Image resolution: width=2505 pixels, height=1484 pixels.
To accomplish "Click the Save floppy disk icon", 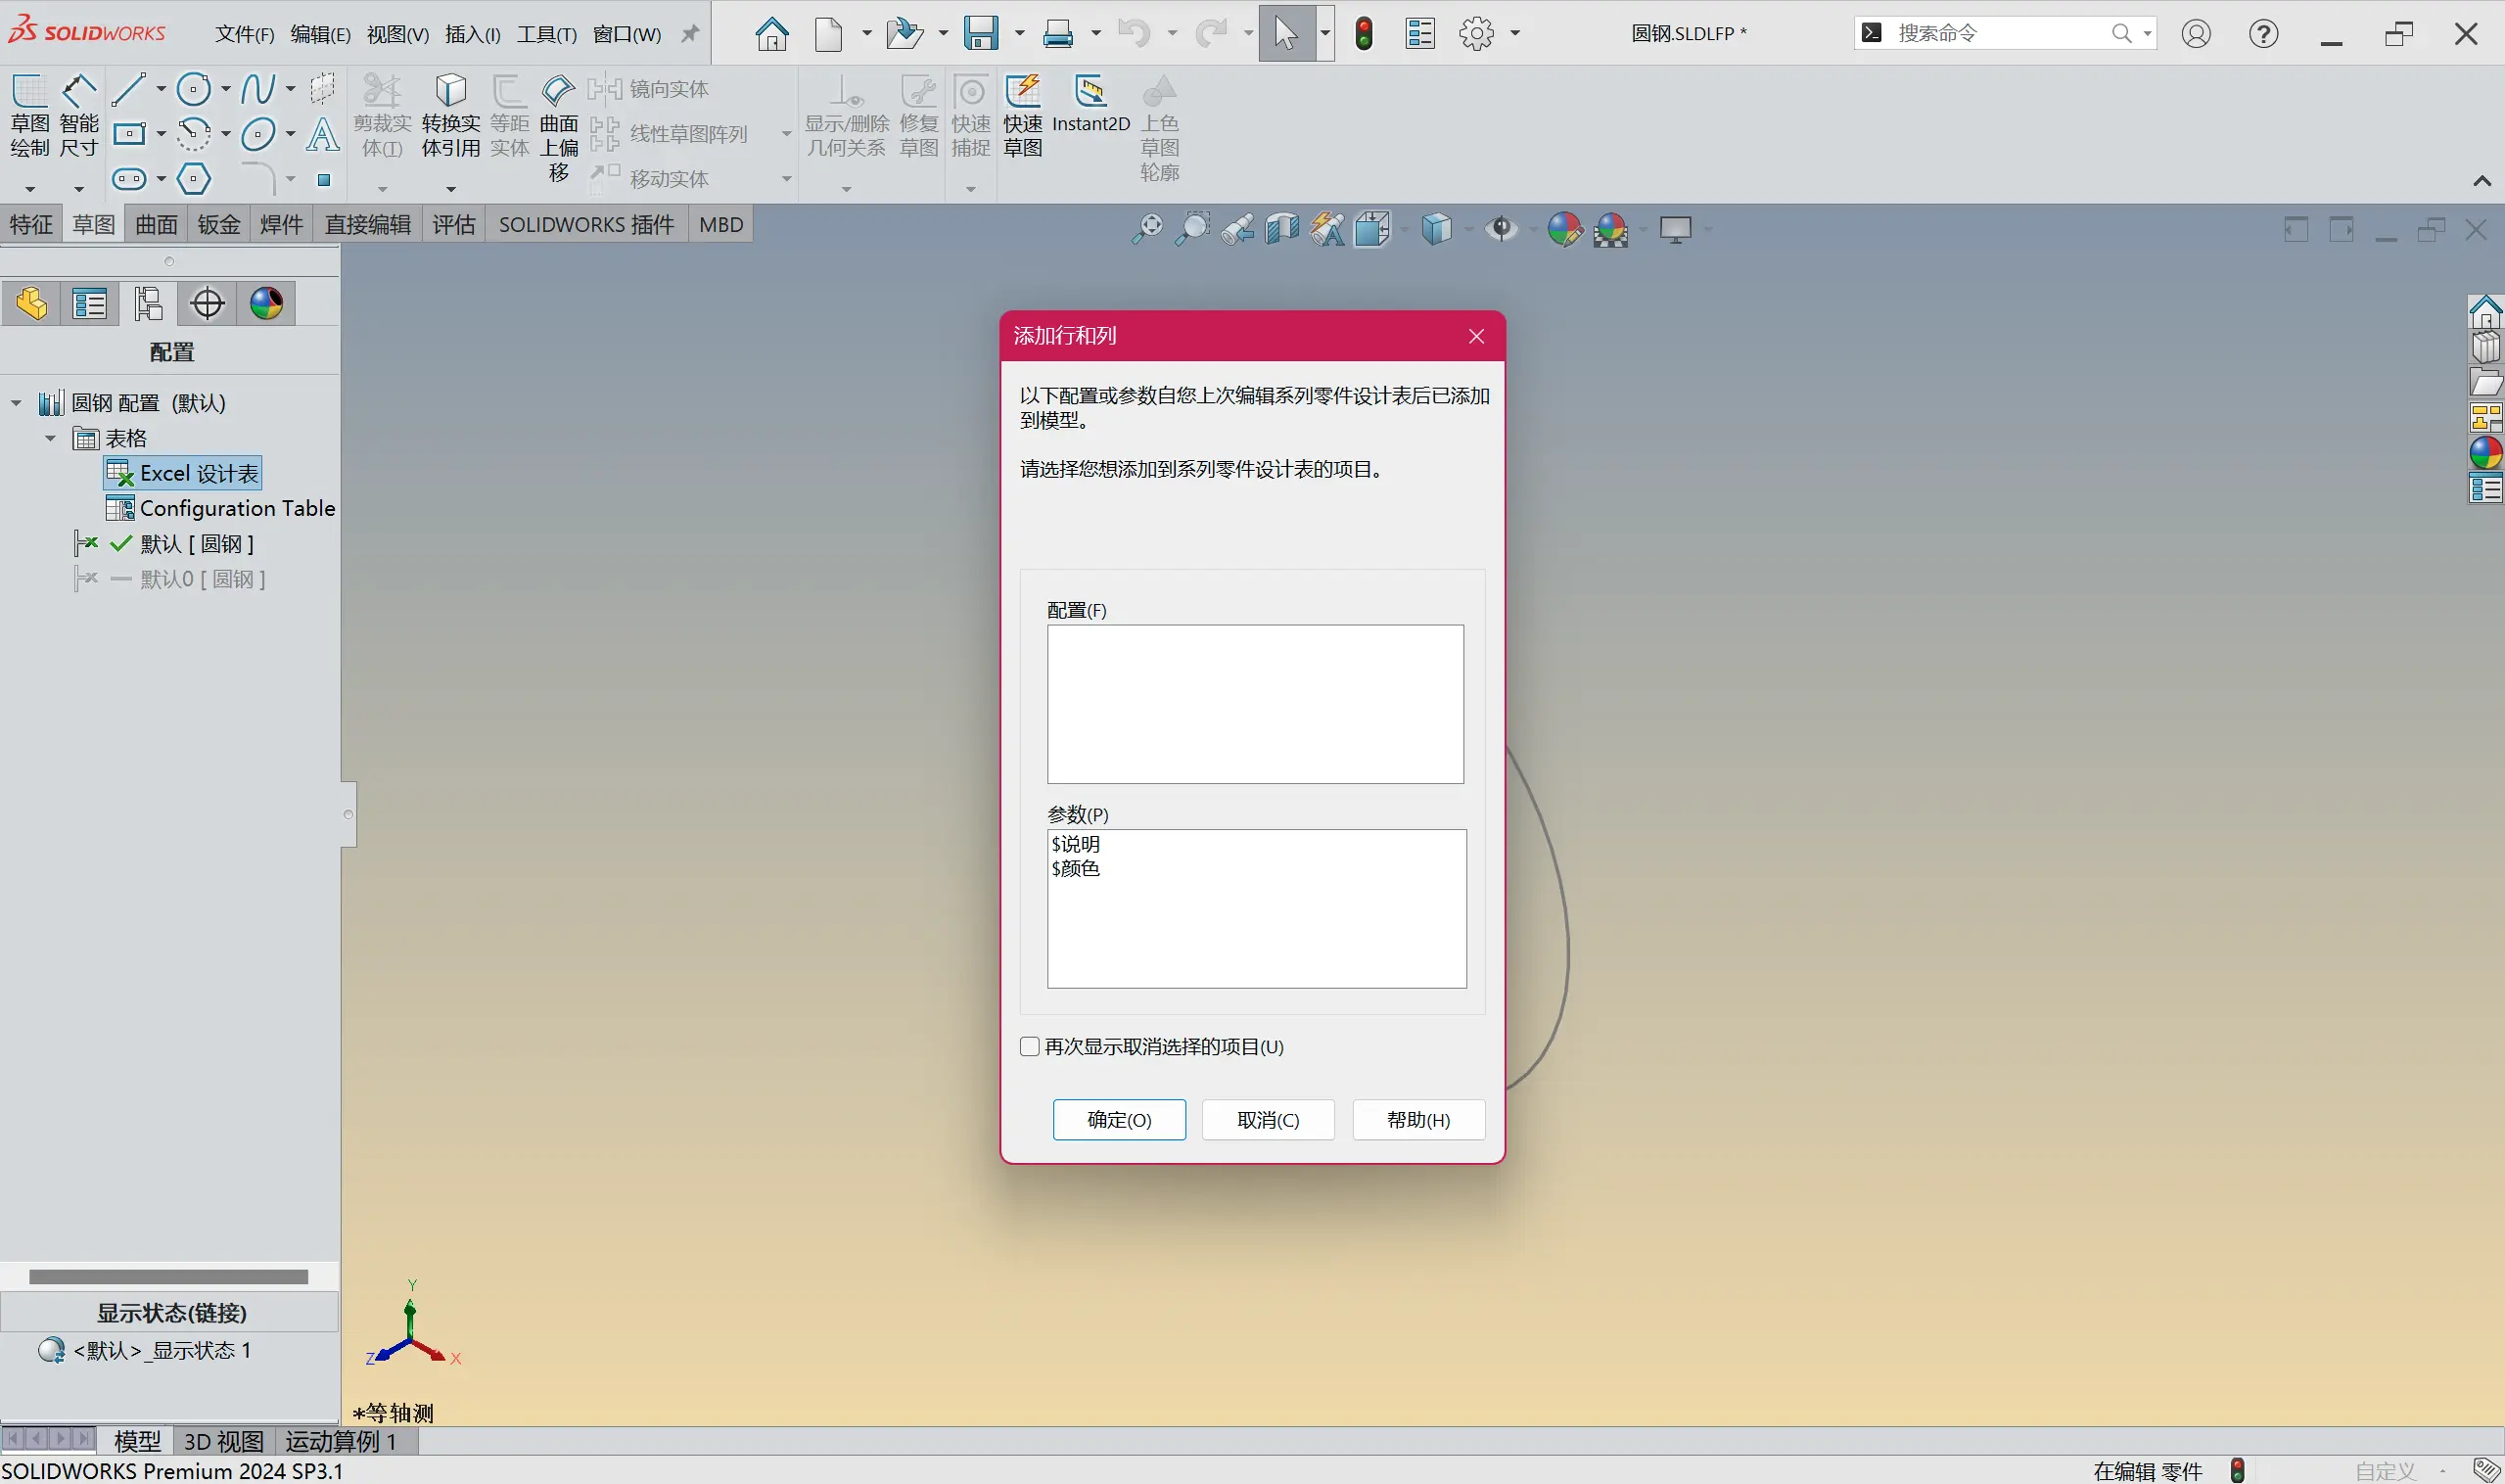I will coord(981,33).
